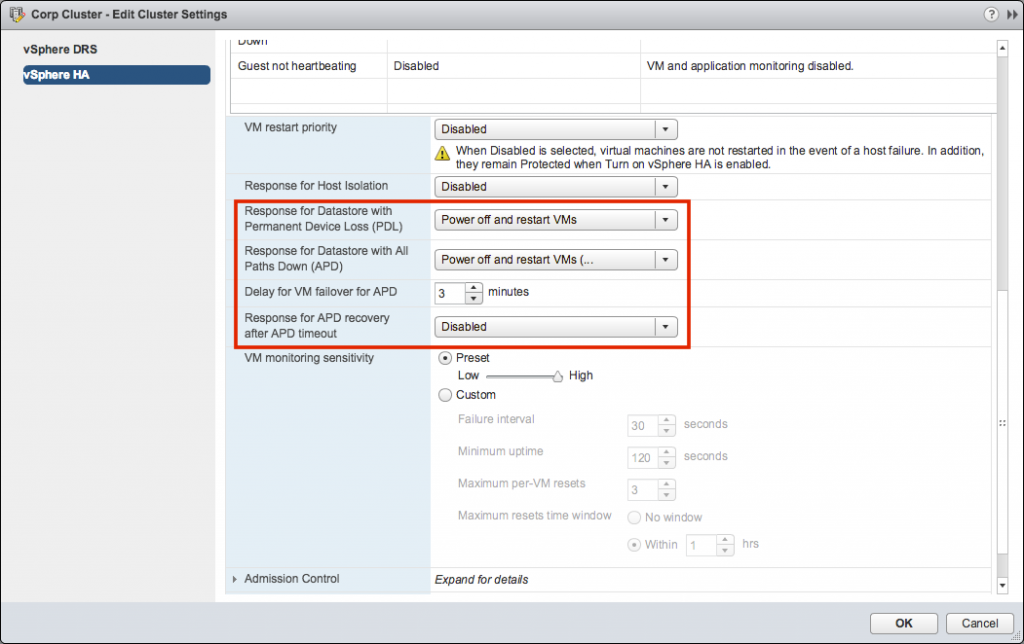The width and height of the screenshot is (1024, 644).
Task: Select the Custom monitoring sensitivity radio
Action: click(445, 395)
